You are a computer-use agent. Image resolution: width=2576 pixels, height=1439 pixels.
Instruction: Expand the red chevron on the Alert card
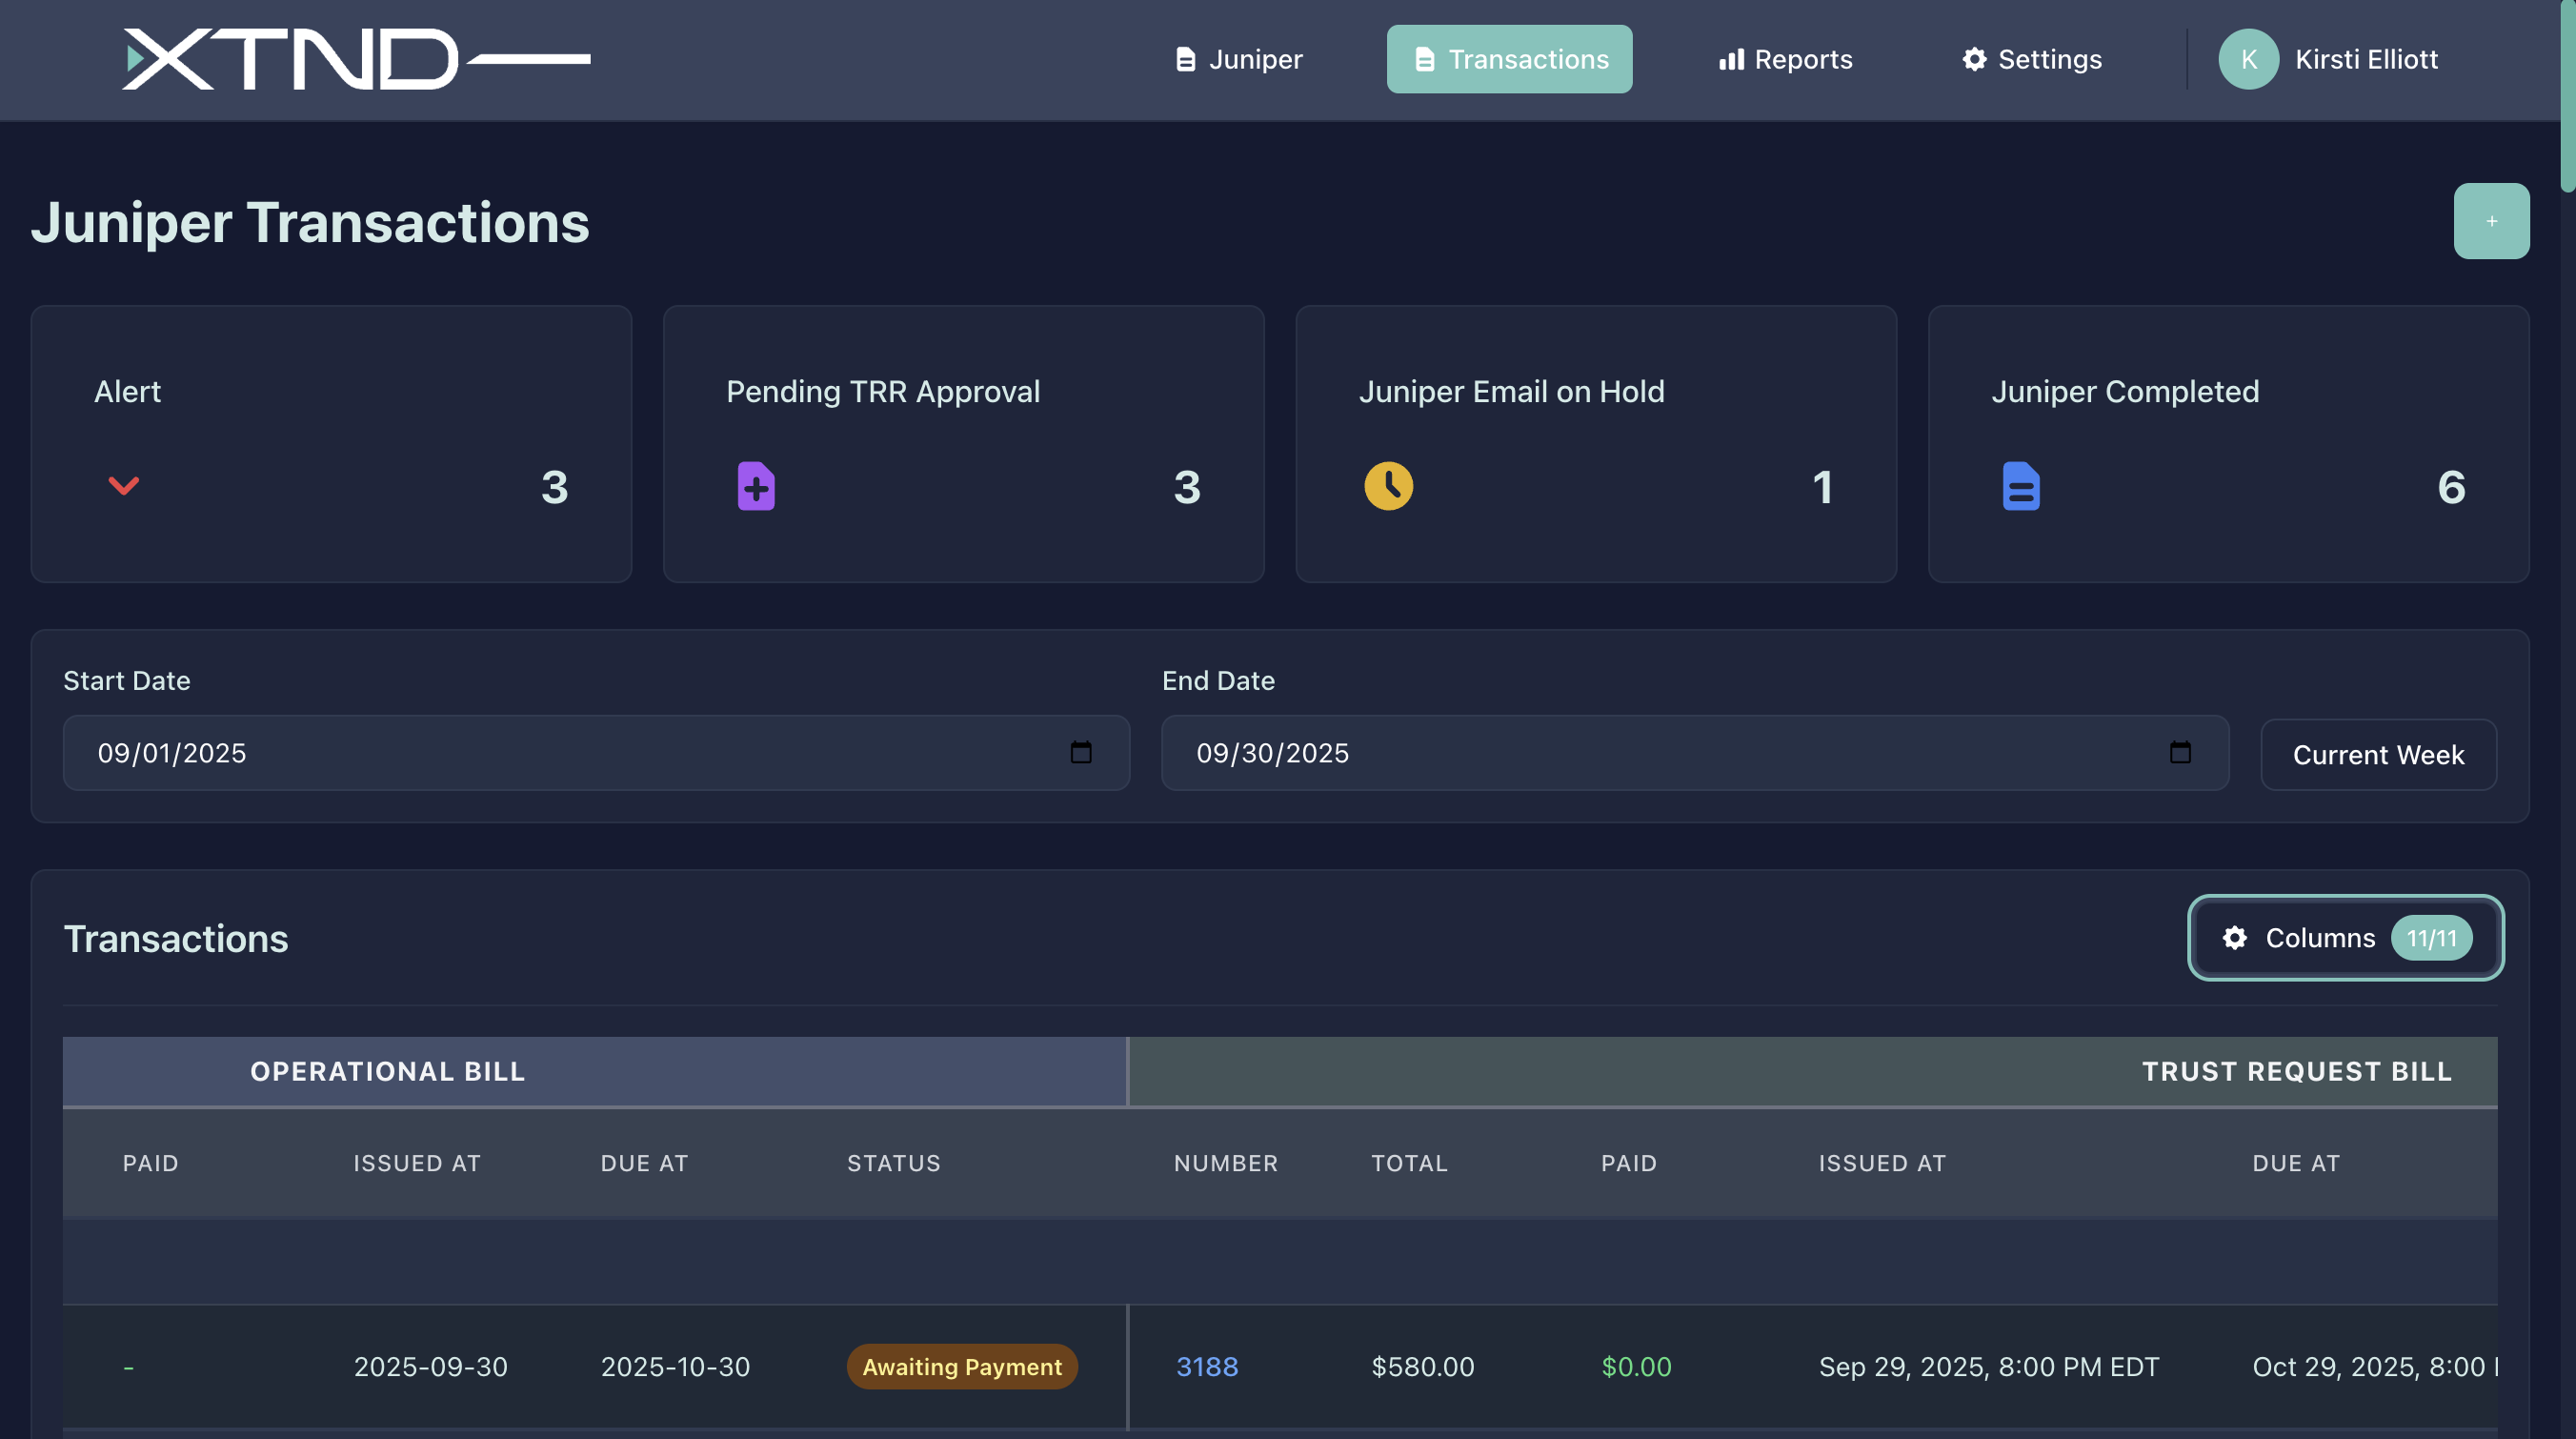123,486
